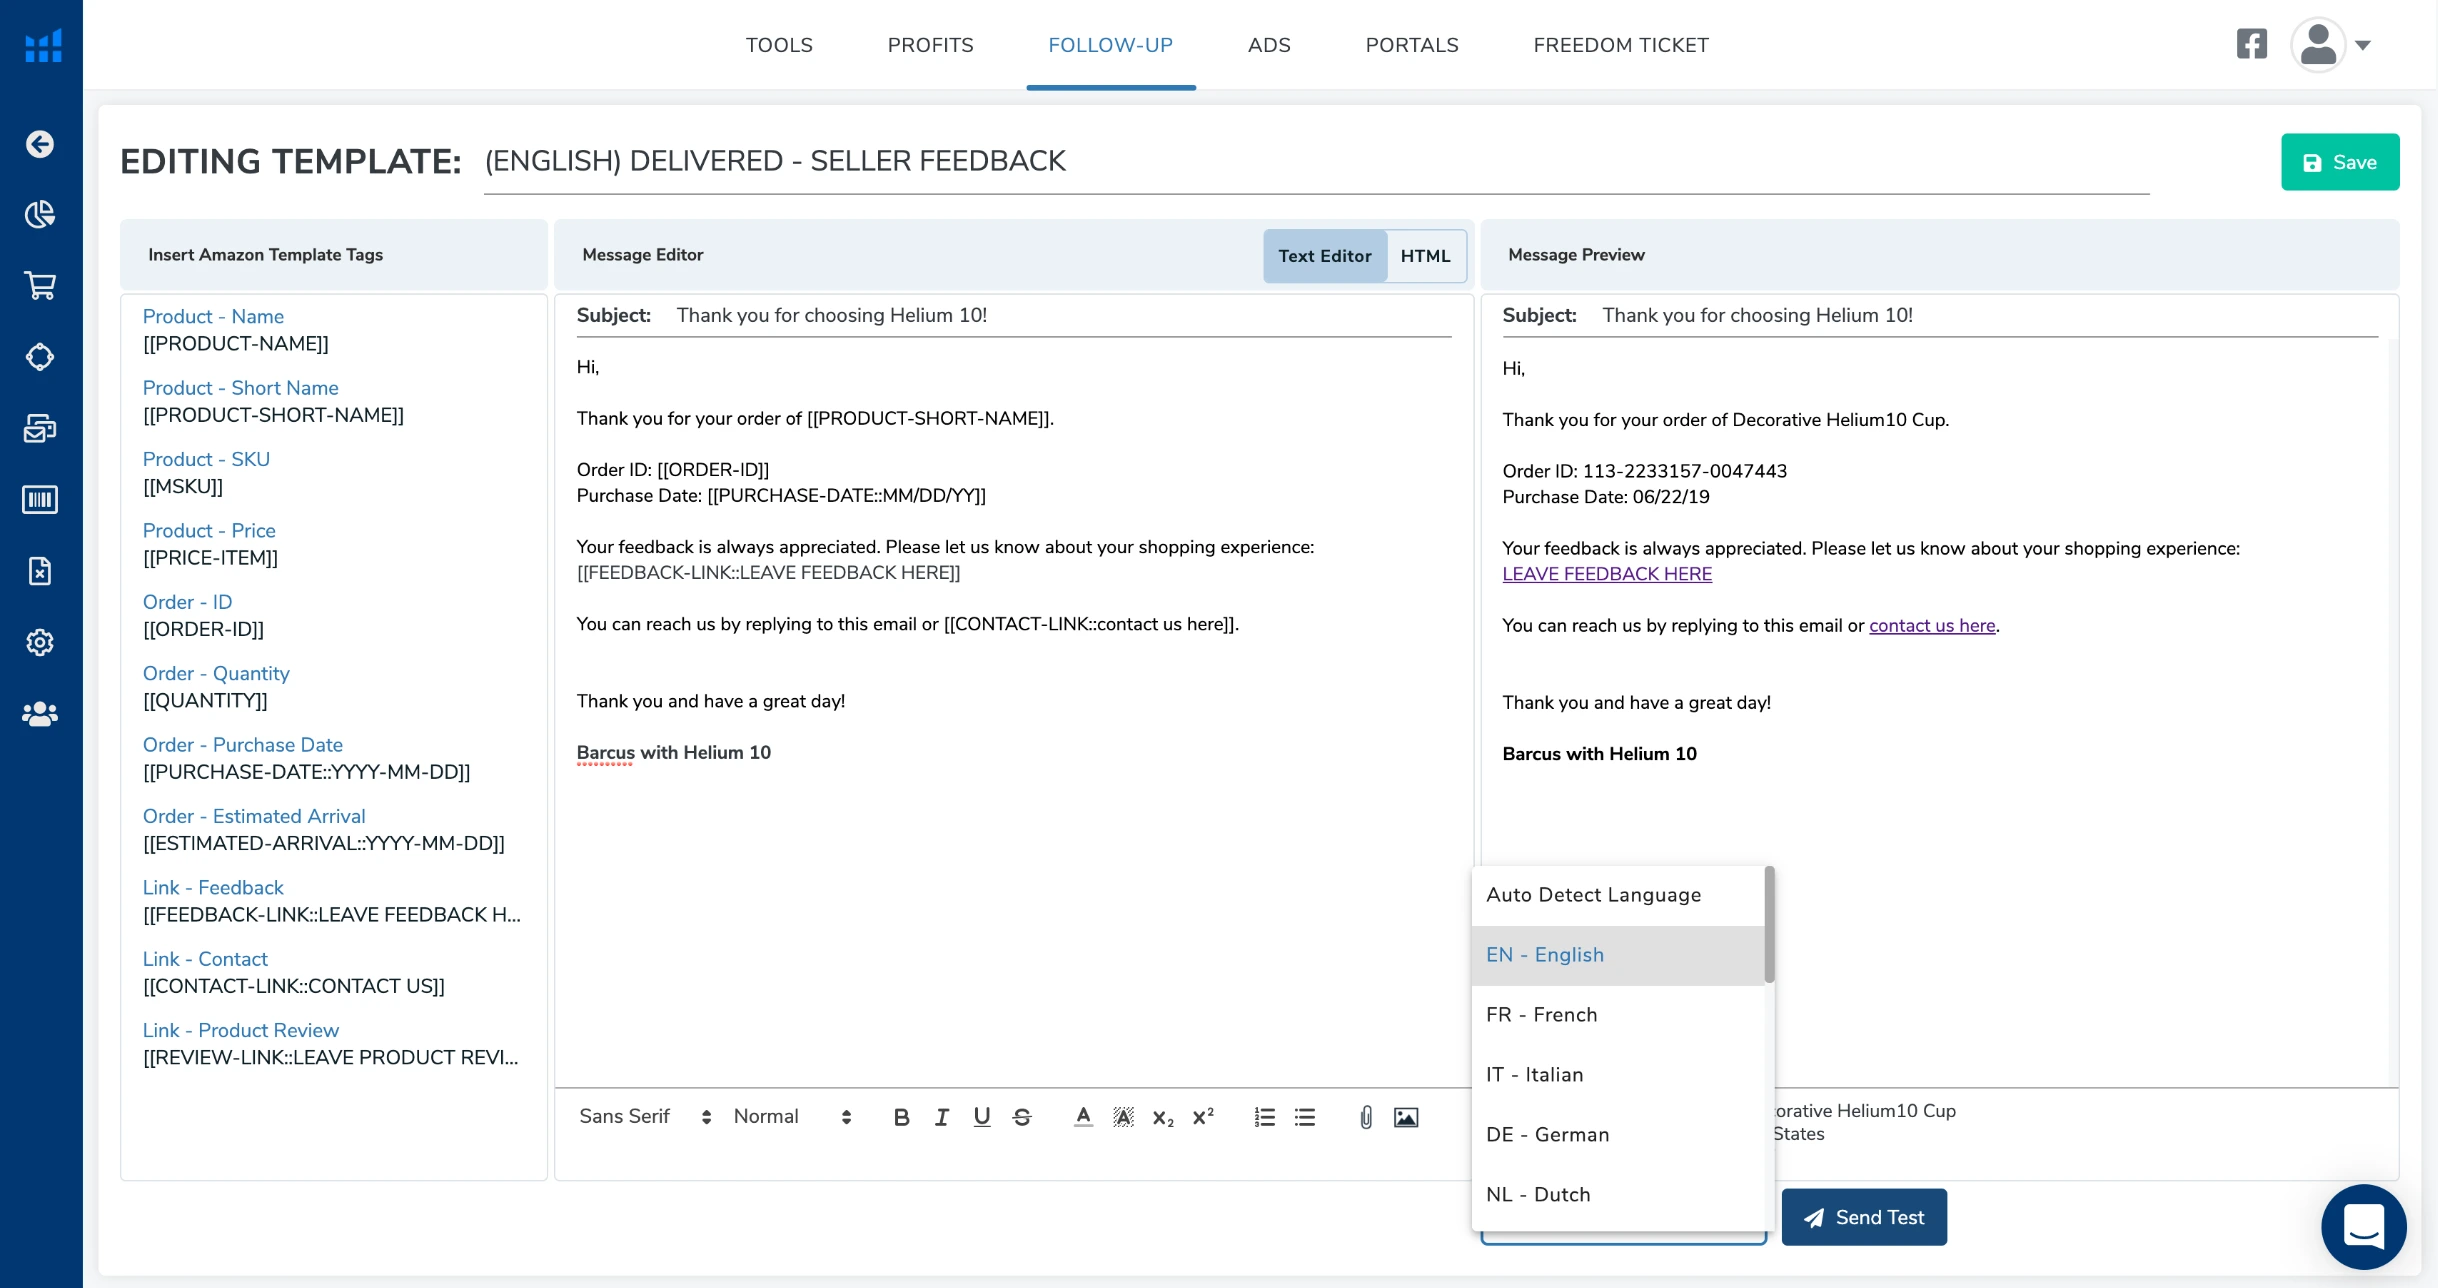The width and height of the screenshot is (2438, 1288).
Task: Click the strikethrough formatting icon
Action: pos(1021,1117)
